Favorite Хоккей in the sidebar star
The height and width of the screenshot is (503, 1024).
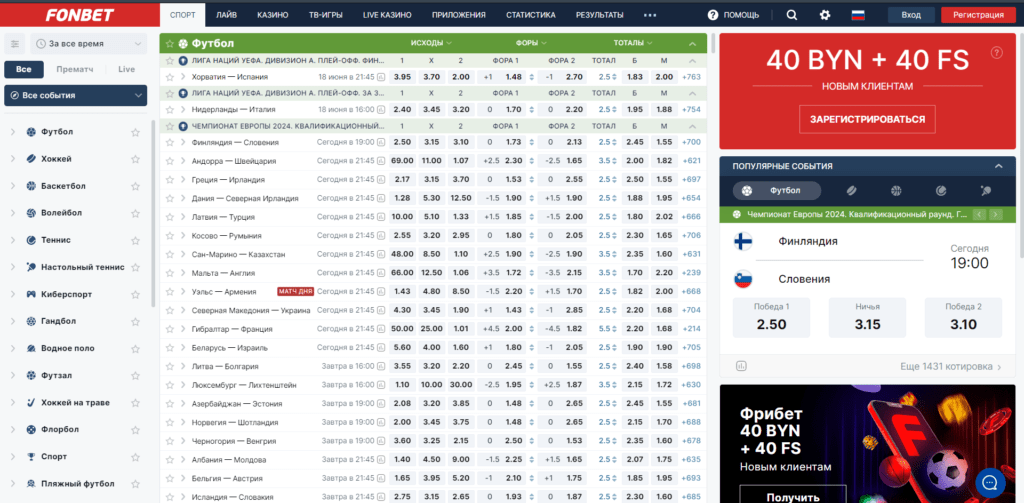click(135, 159)
